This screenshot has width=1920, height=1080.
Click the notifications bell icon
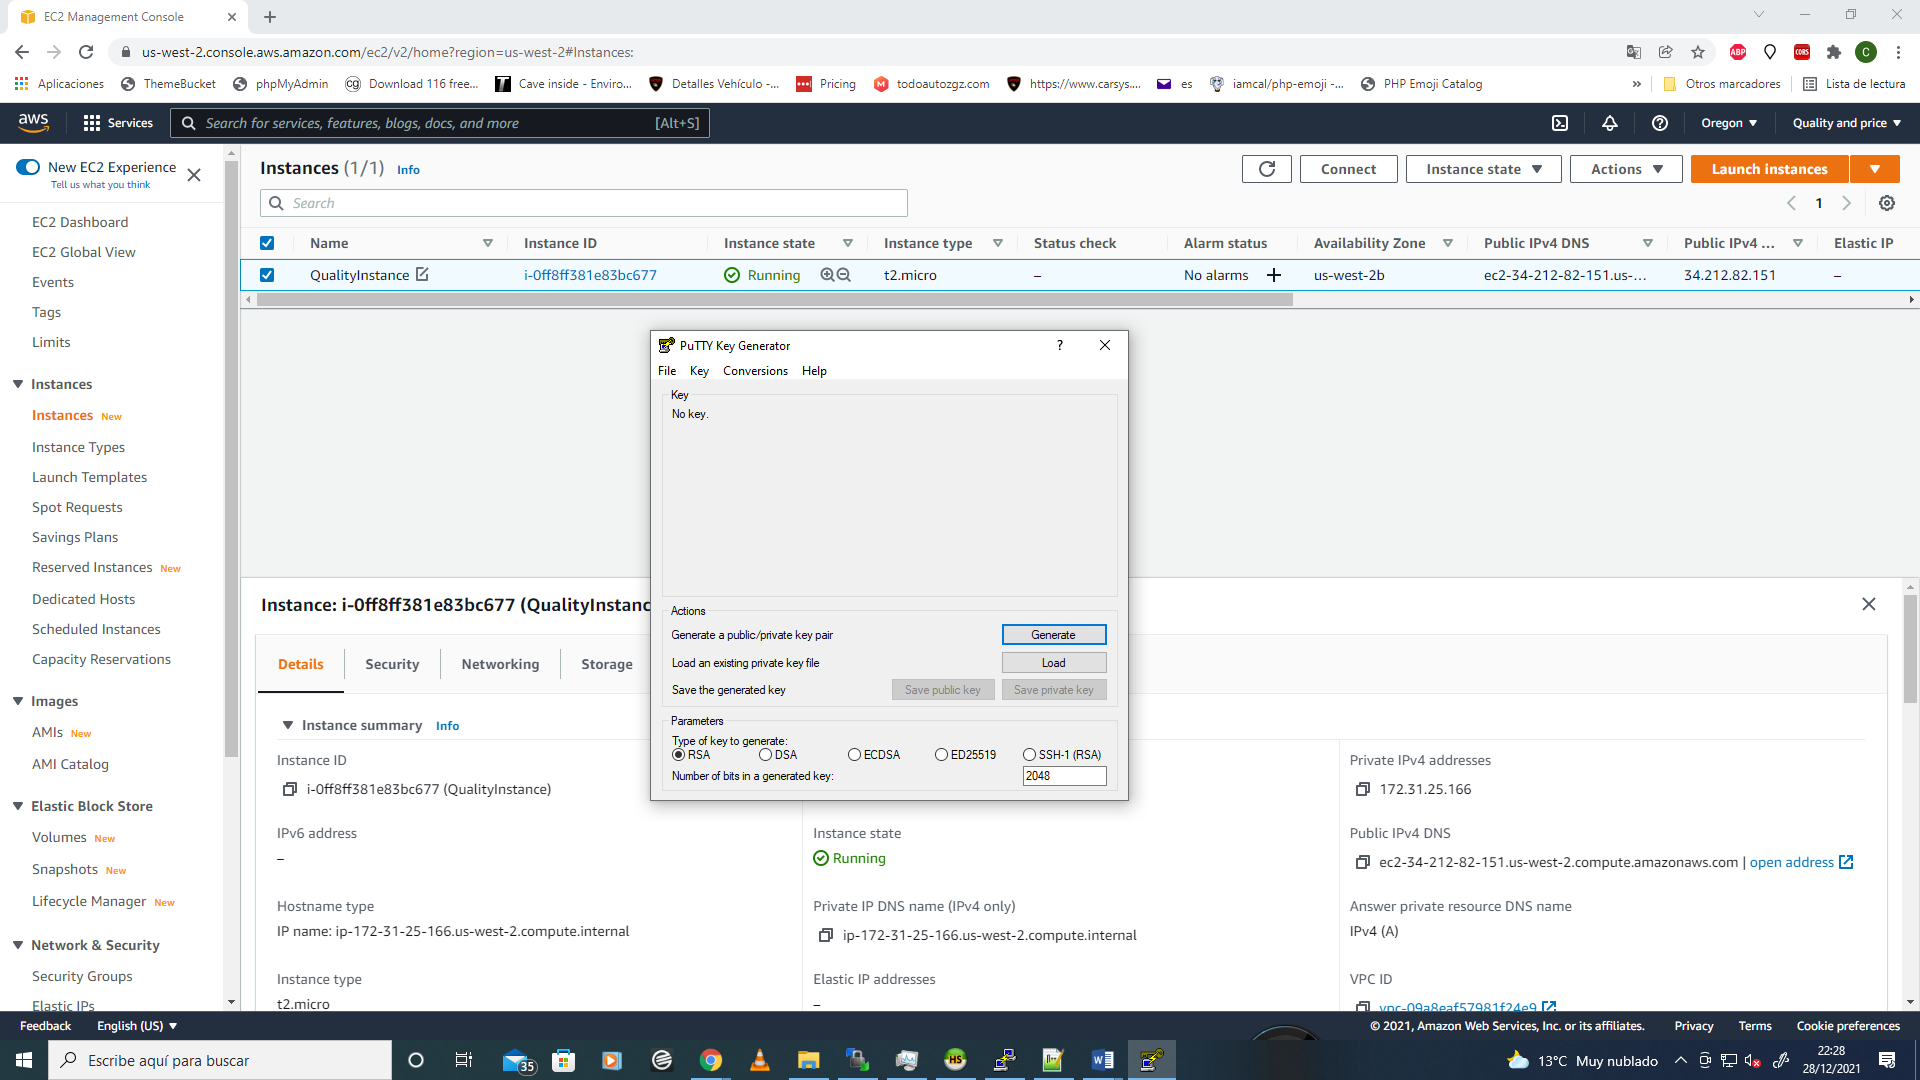tap(1609, 123)
